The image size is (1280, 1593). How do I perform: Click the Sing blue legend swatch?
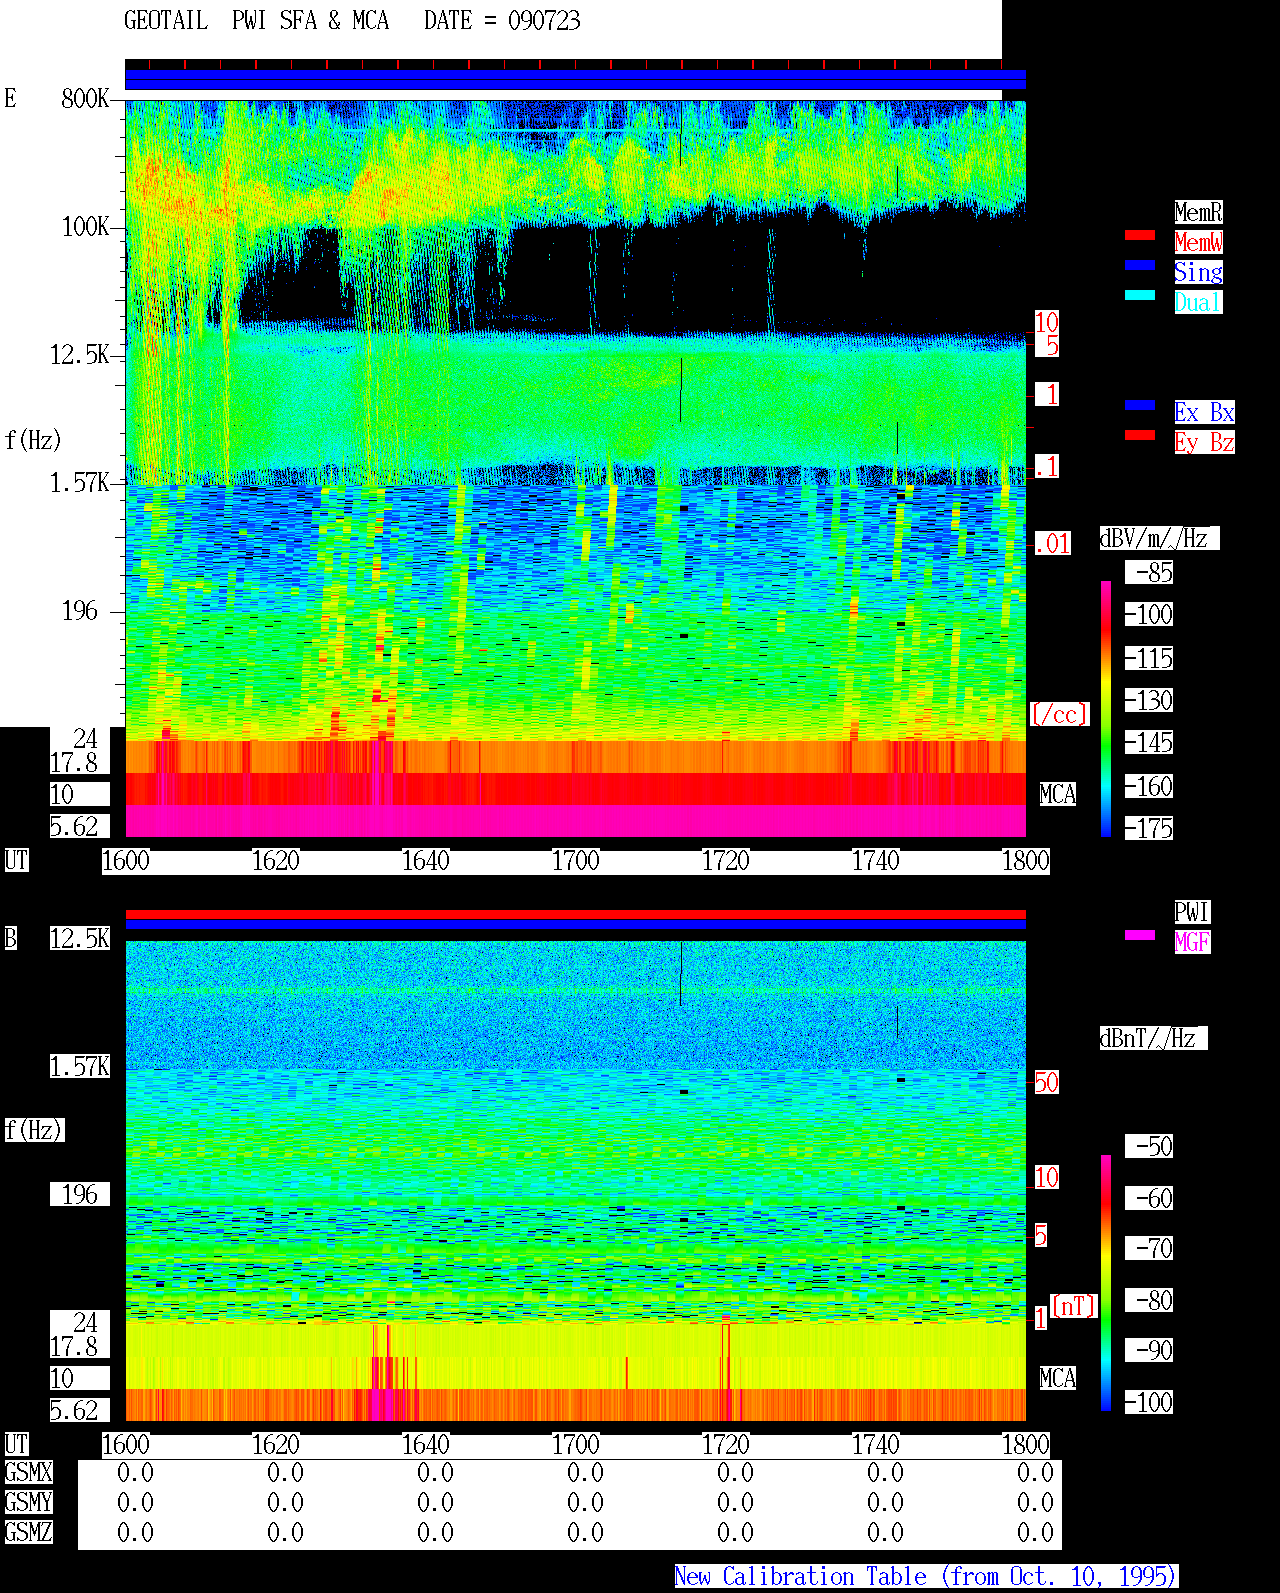tap(1140, 266)
